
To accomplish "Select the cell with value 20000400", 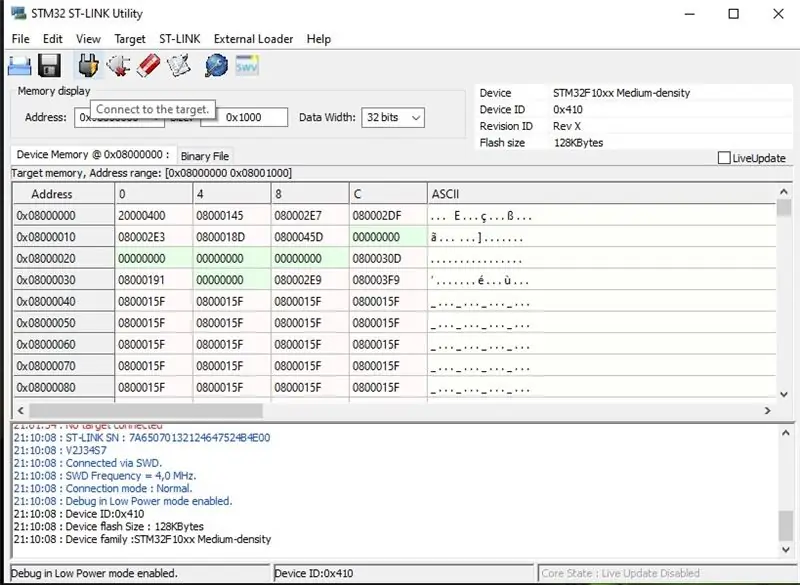I will [154, 216].
